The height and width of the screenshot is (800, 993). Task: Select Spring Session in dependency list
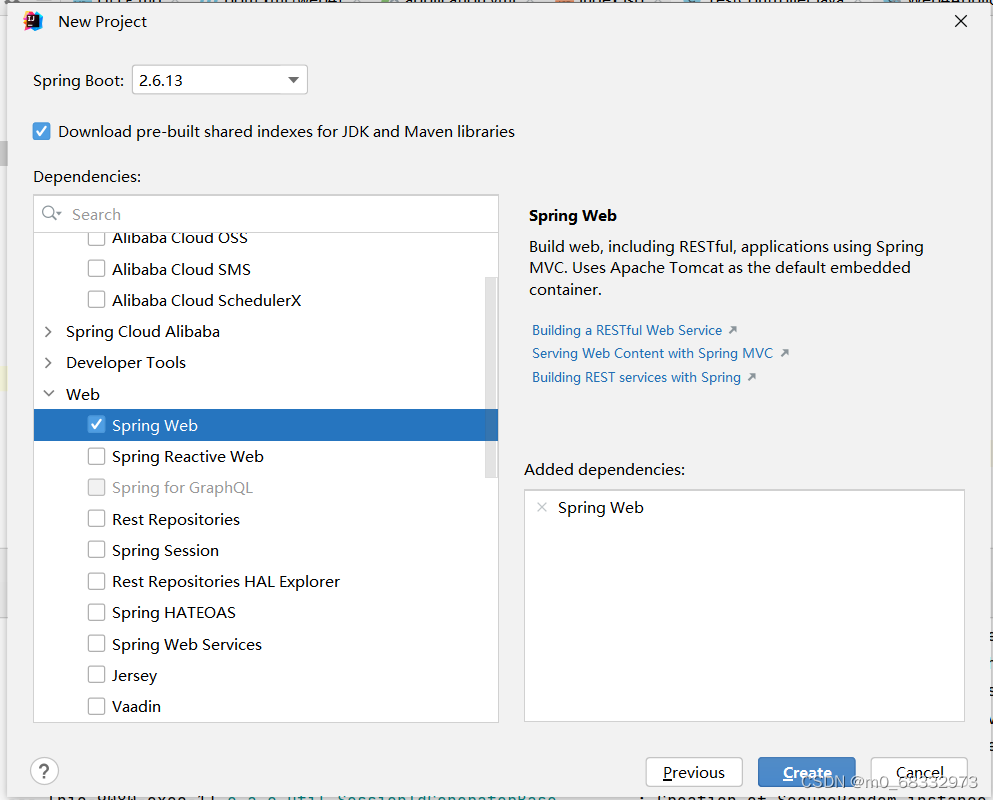click(x=165, y=550)
